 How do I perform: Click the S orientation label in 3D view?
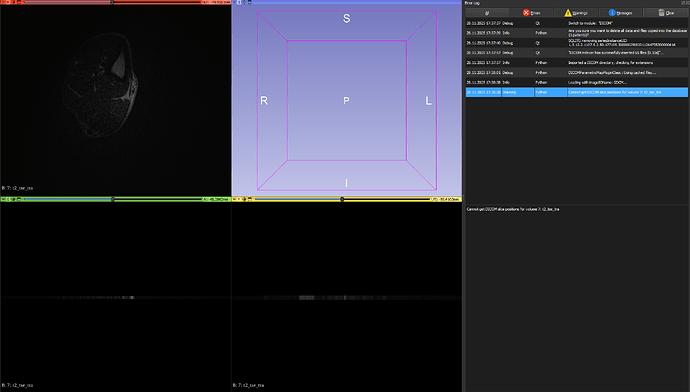click(x=347, y=18)
